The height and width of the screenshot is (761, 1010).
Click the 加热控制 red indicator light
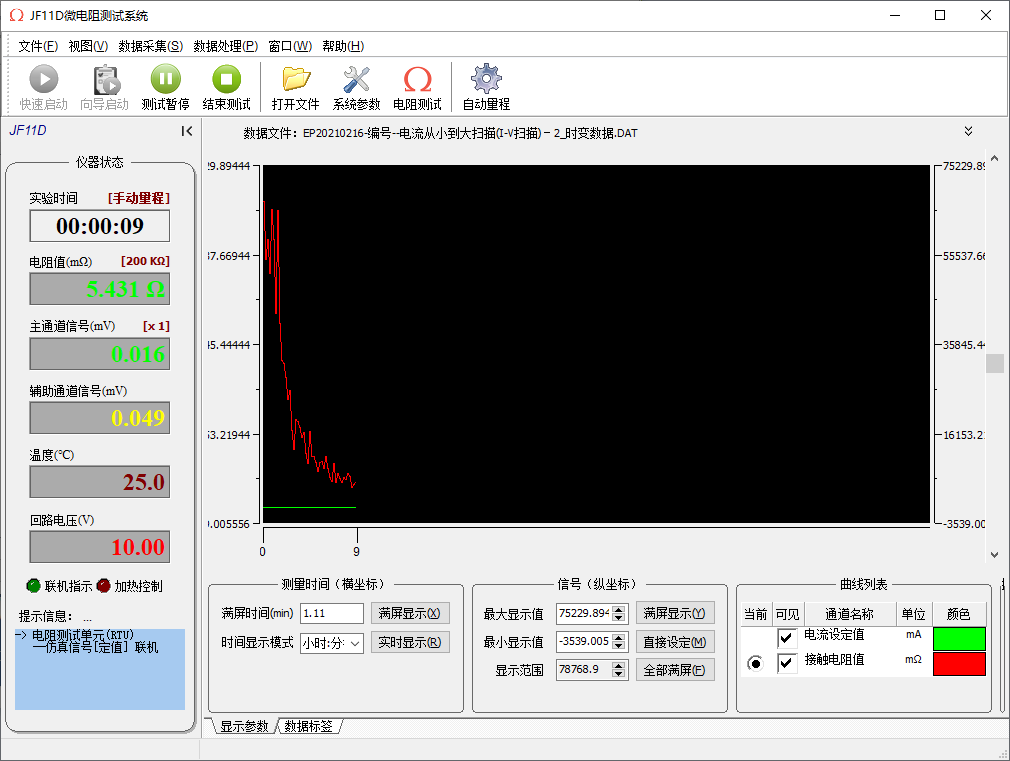tap(103, 586)
